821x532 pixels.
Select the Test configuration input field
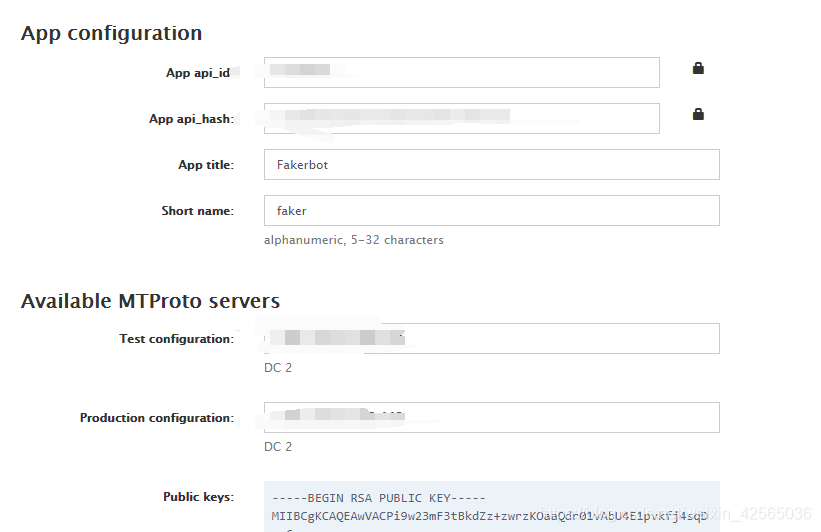pos(491,339)
